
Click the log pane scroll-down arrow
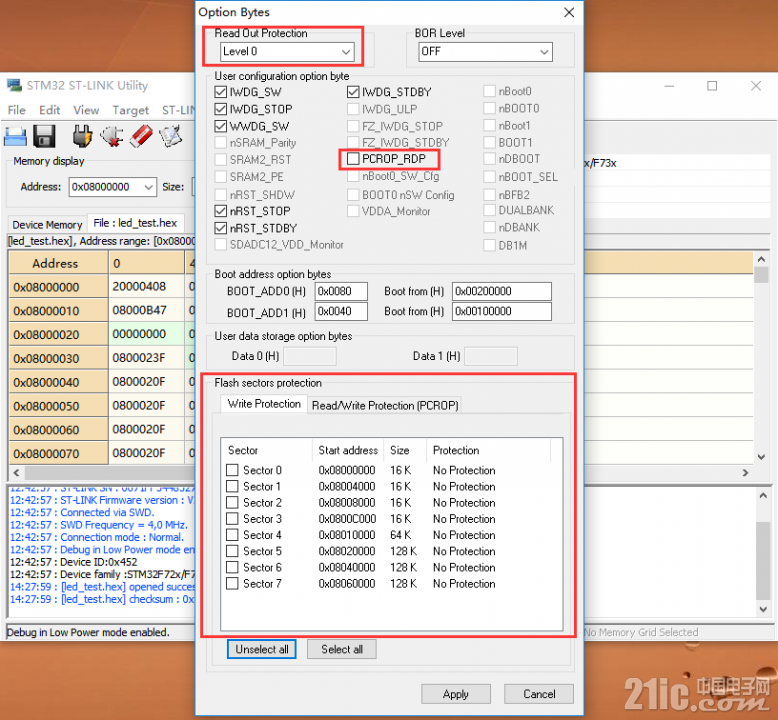(x=763, y=609)
